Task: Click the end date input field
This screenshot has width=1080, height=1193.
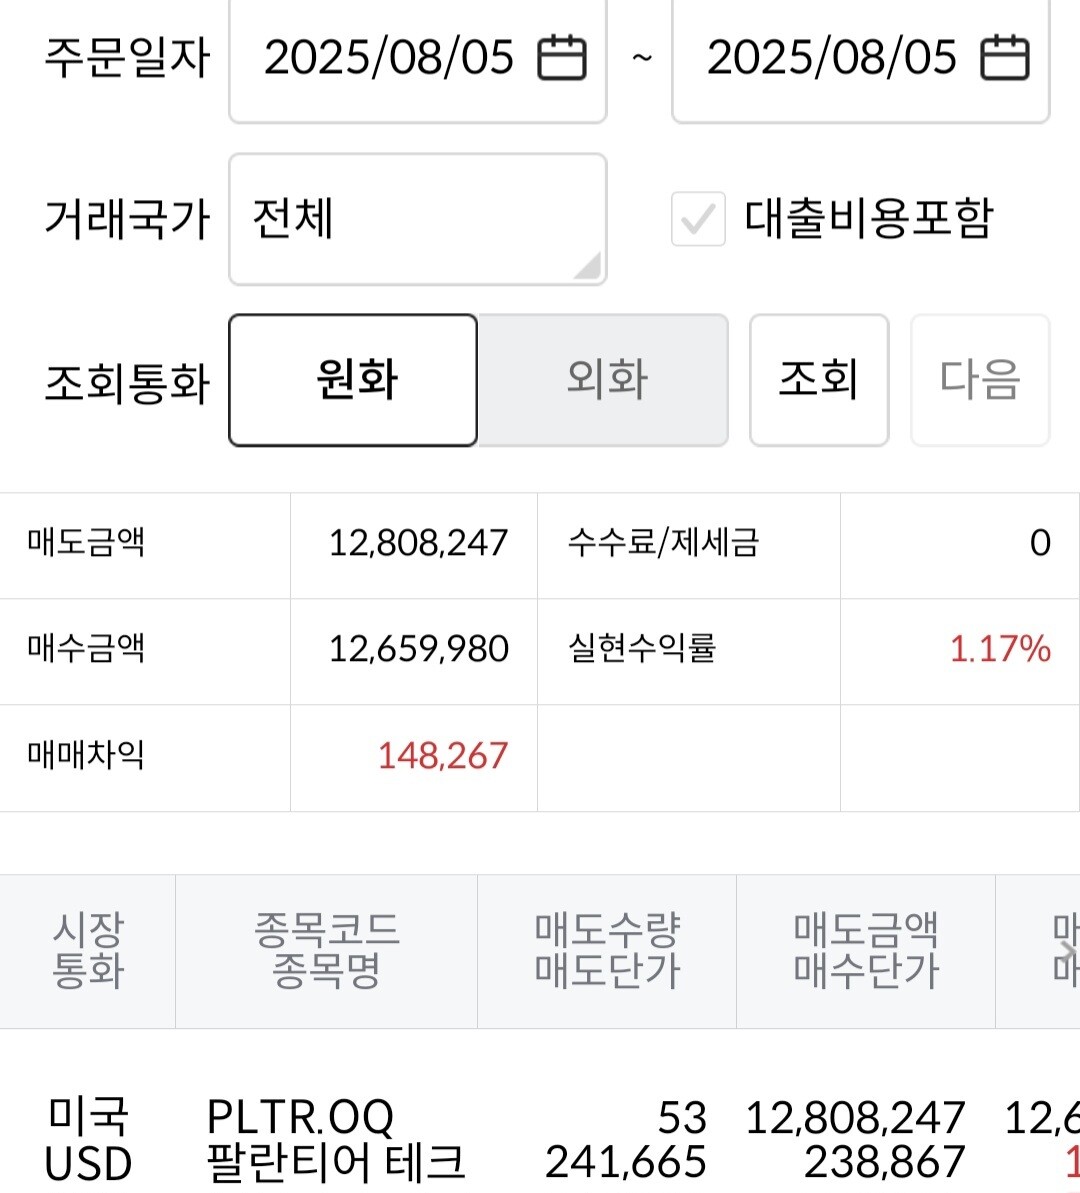Action: [x=831, y=57]
